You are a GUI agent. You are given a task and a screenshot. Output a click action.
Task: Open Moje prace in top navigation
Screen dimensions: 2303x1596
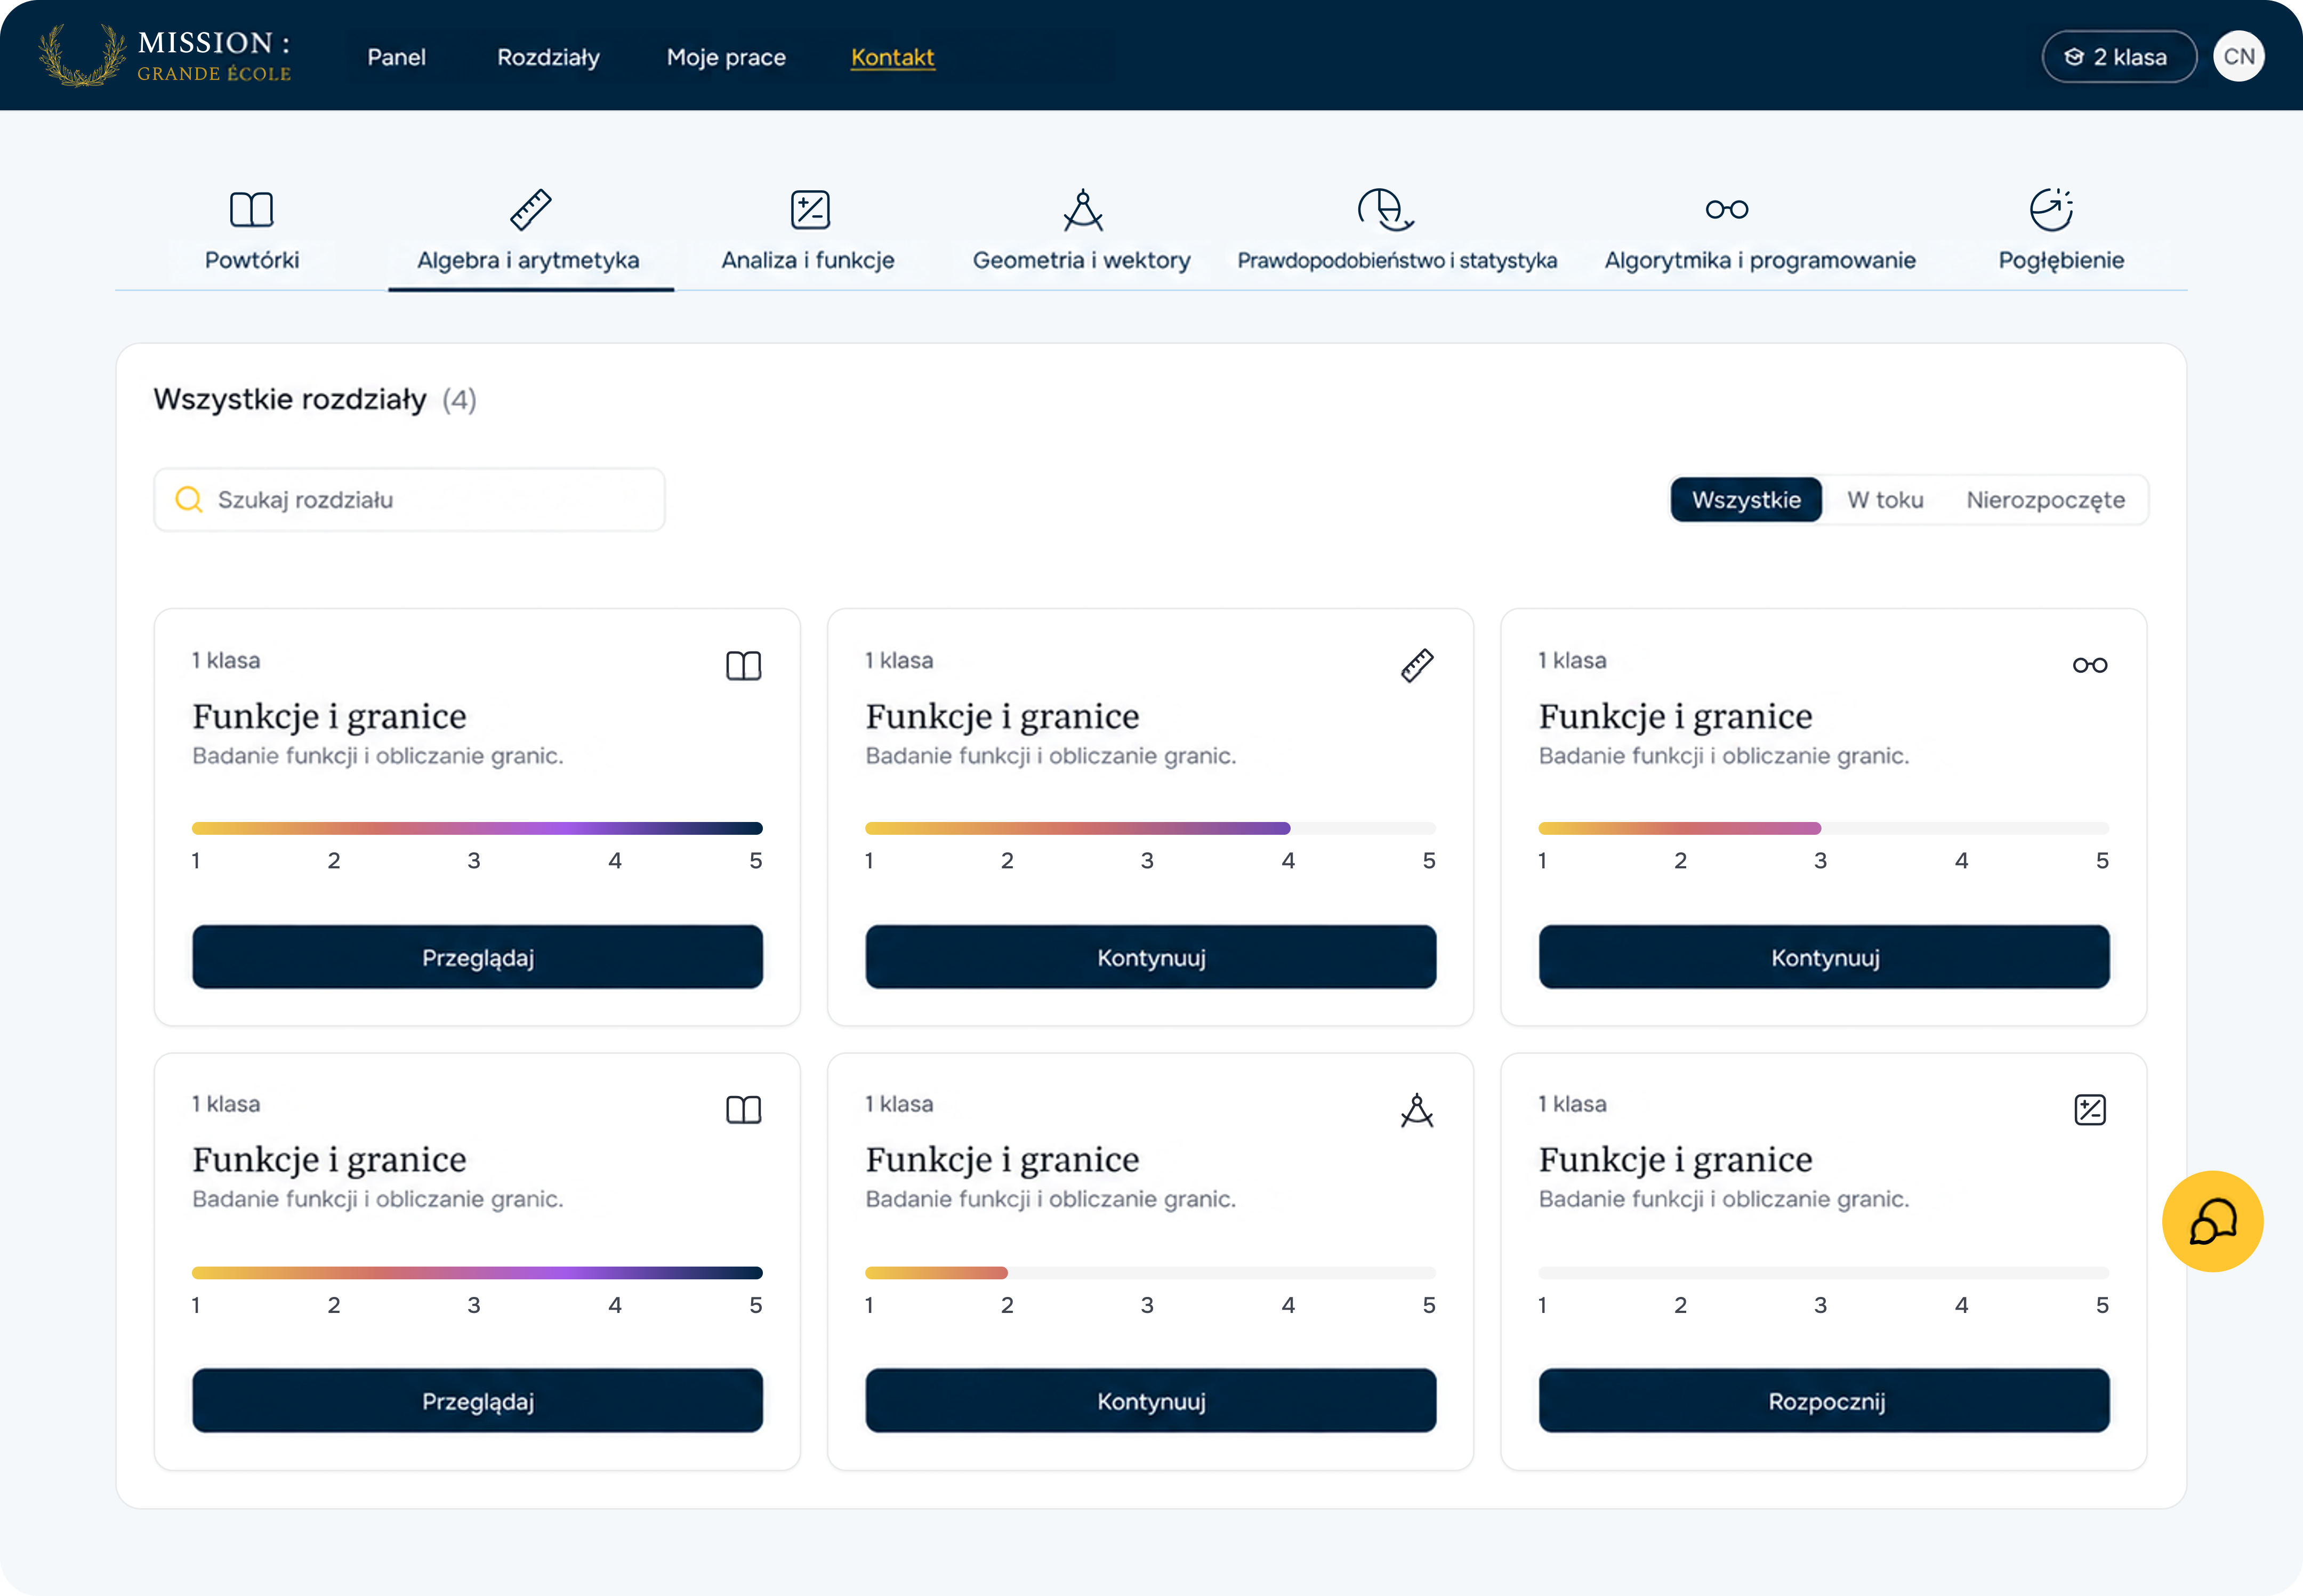coord(726,57)
